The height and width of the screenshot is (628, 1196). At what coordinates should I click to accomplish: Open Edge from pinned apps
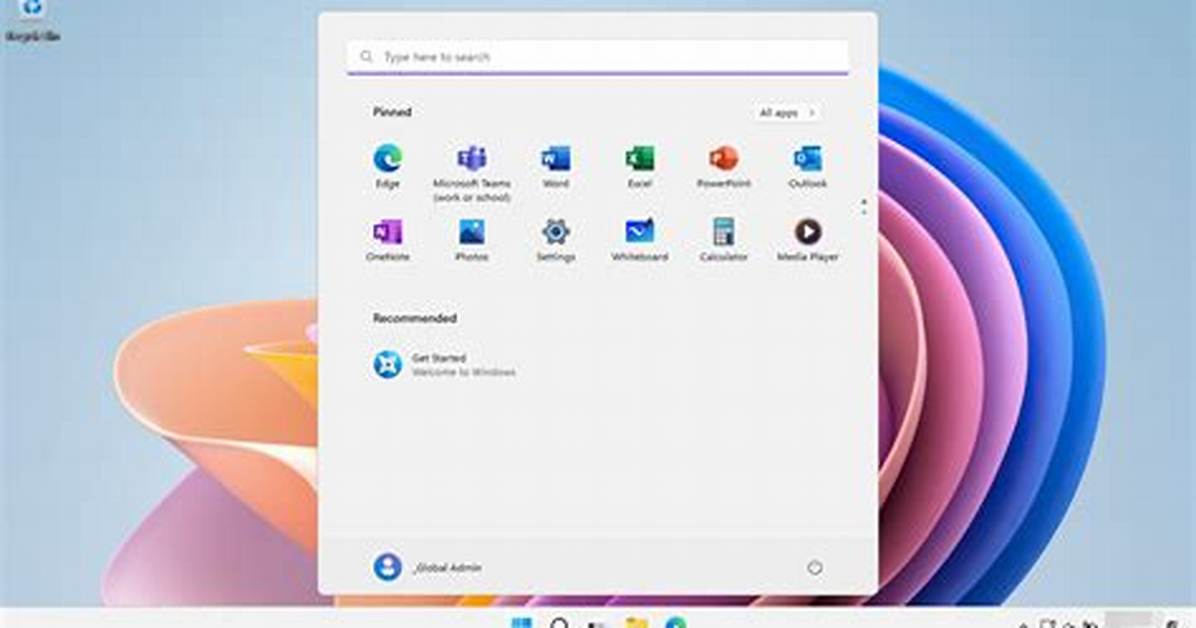387,166
